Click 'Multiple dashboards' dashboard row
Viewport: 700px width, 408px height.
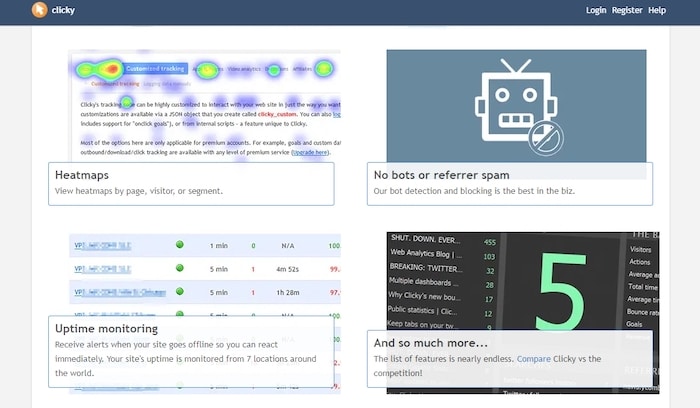tap(423, 282)
